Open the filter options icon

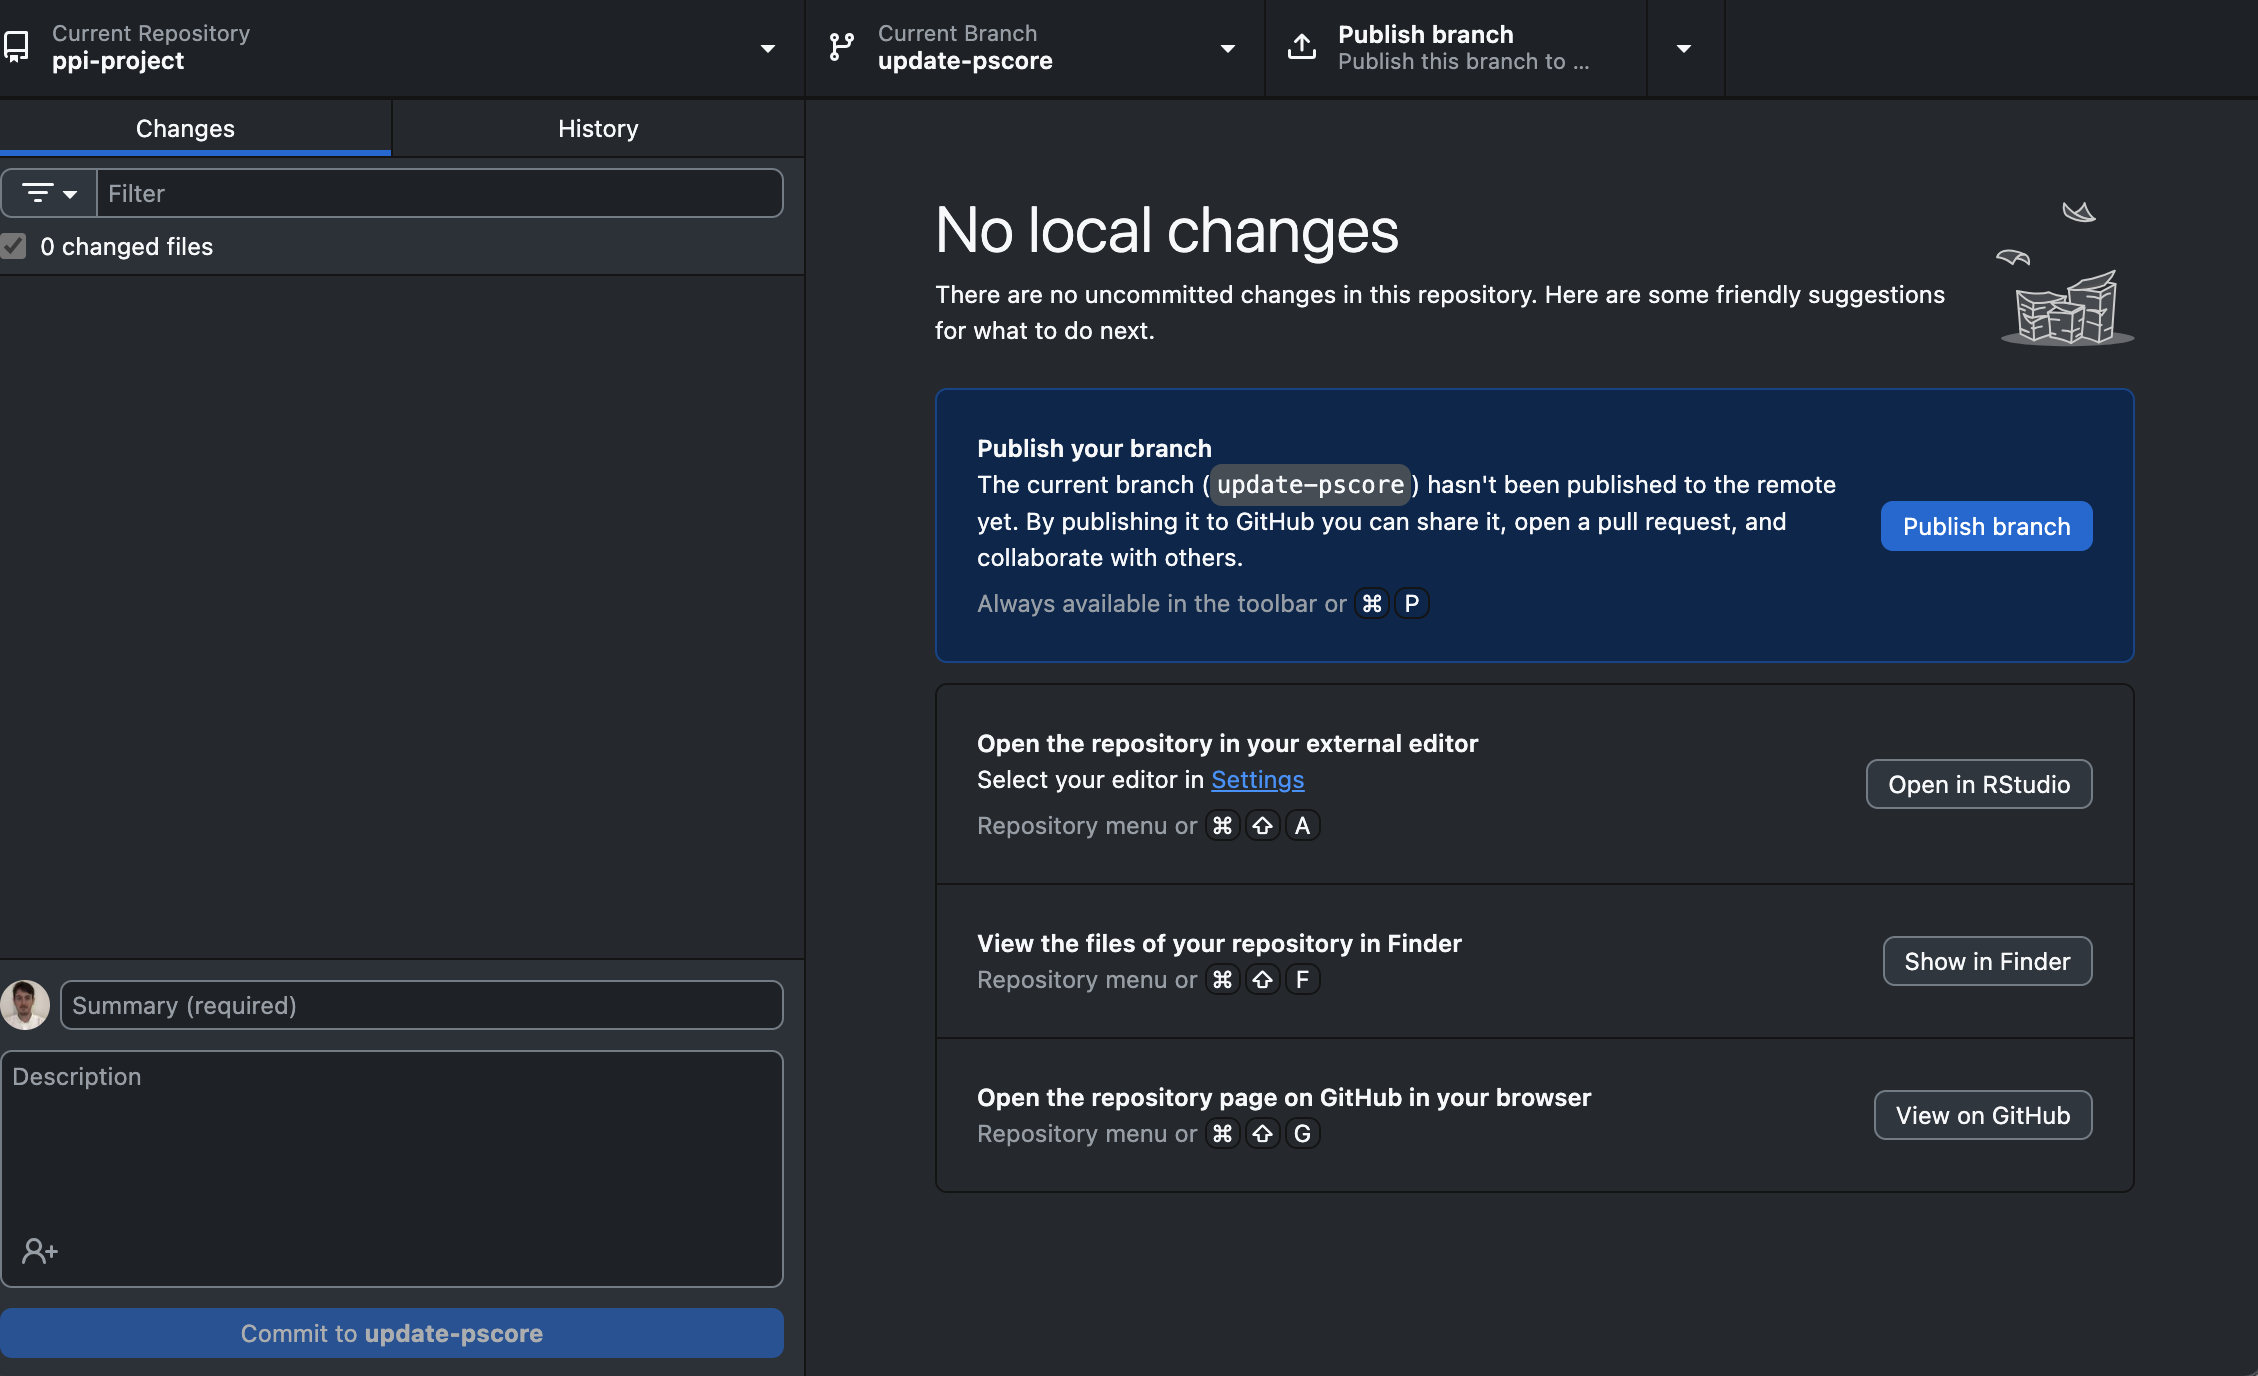pos(49,193)
